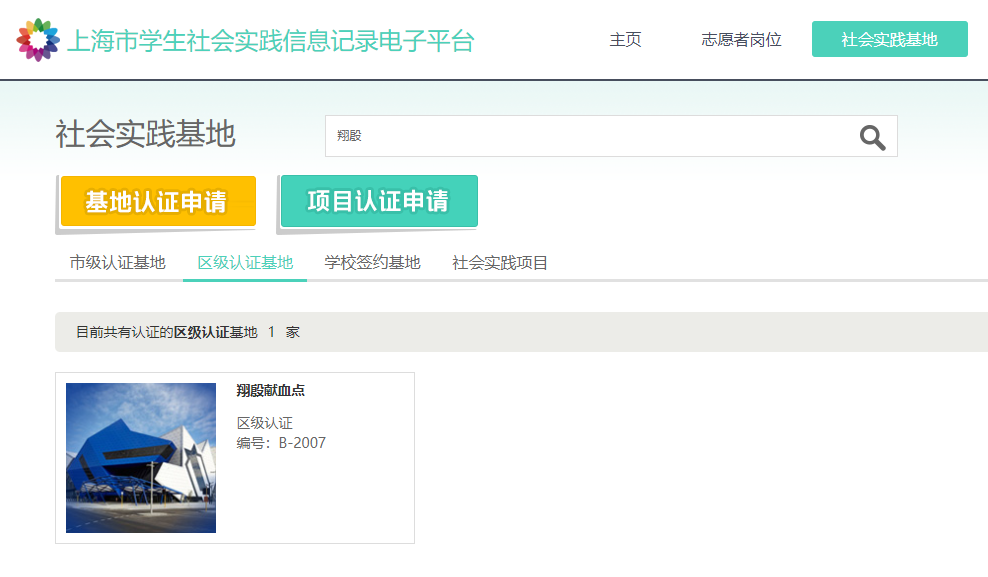Click the large 社会实践基地 page heading
The width and height of the screenshot is (988, 577).
[146, 134]
